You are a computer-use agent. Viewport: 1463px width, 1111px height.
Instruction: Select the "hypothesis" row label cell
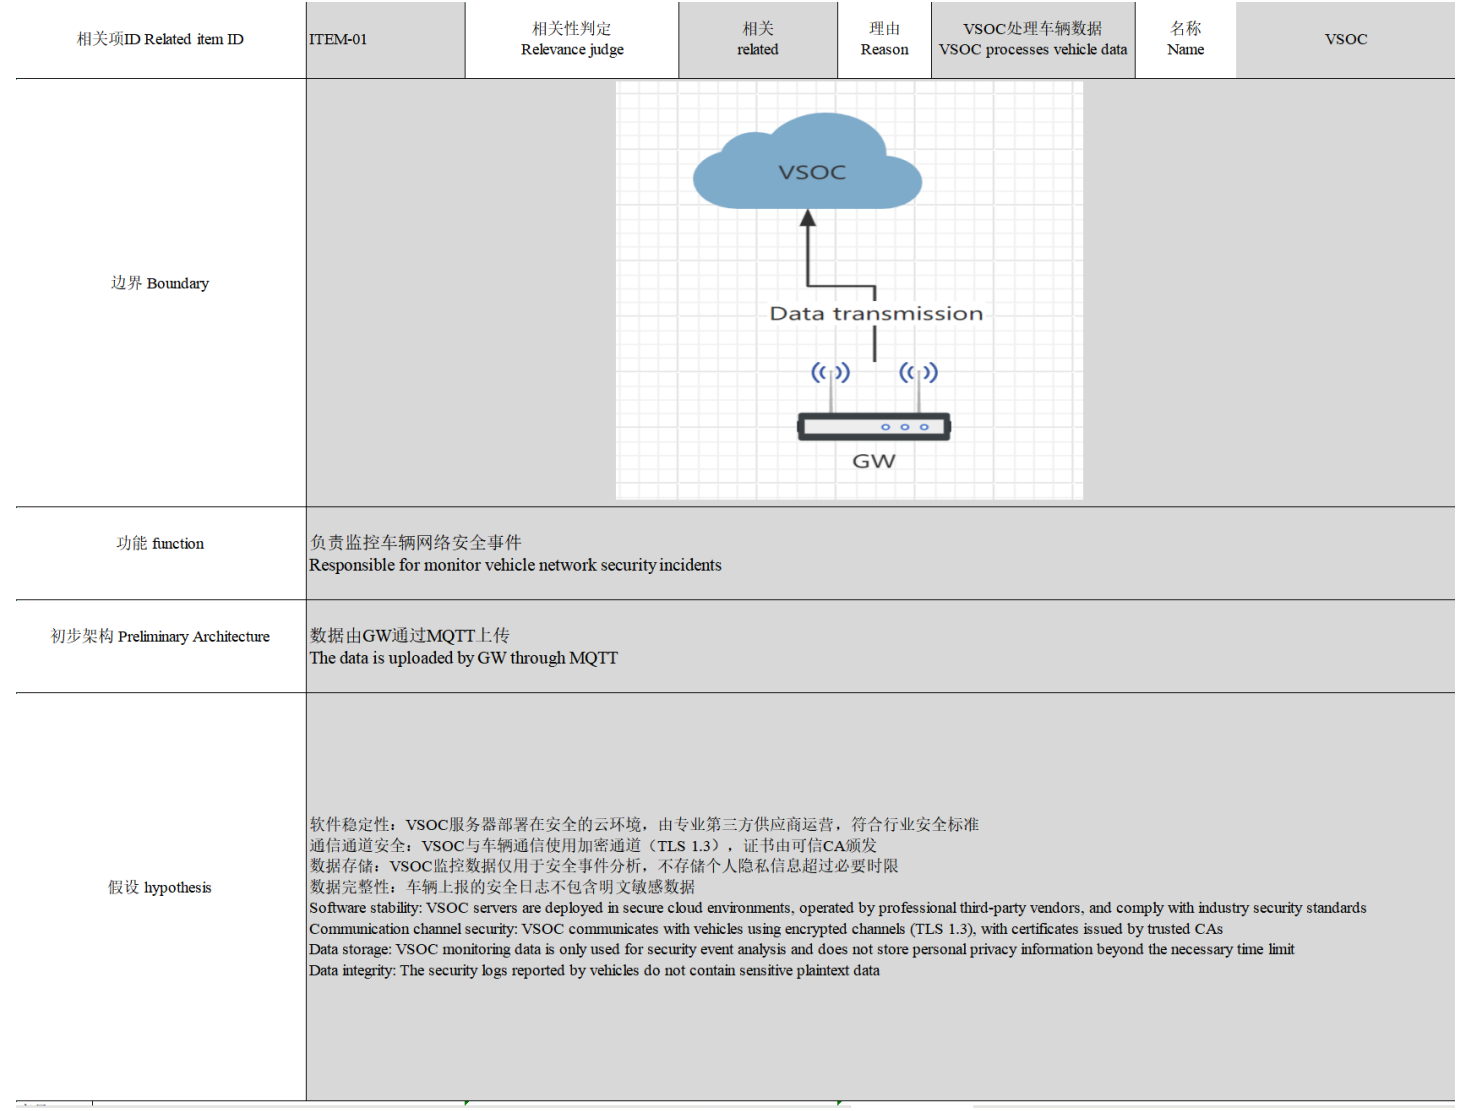(x=160, y=888)
